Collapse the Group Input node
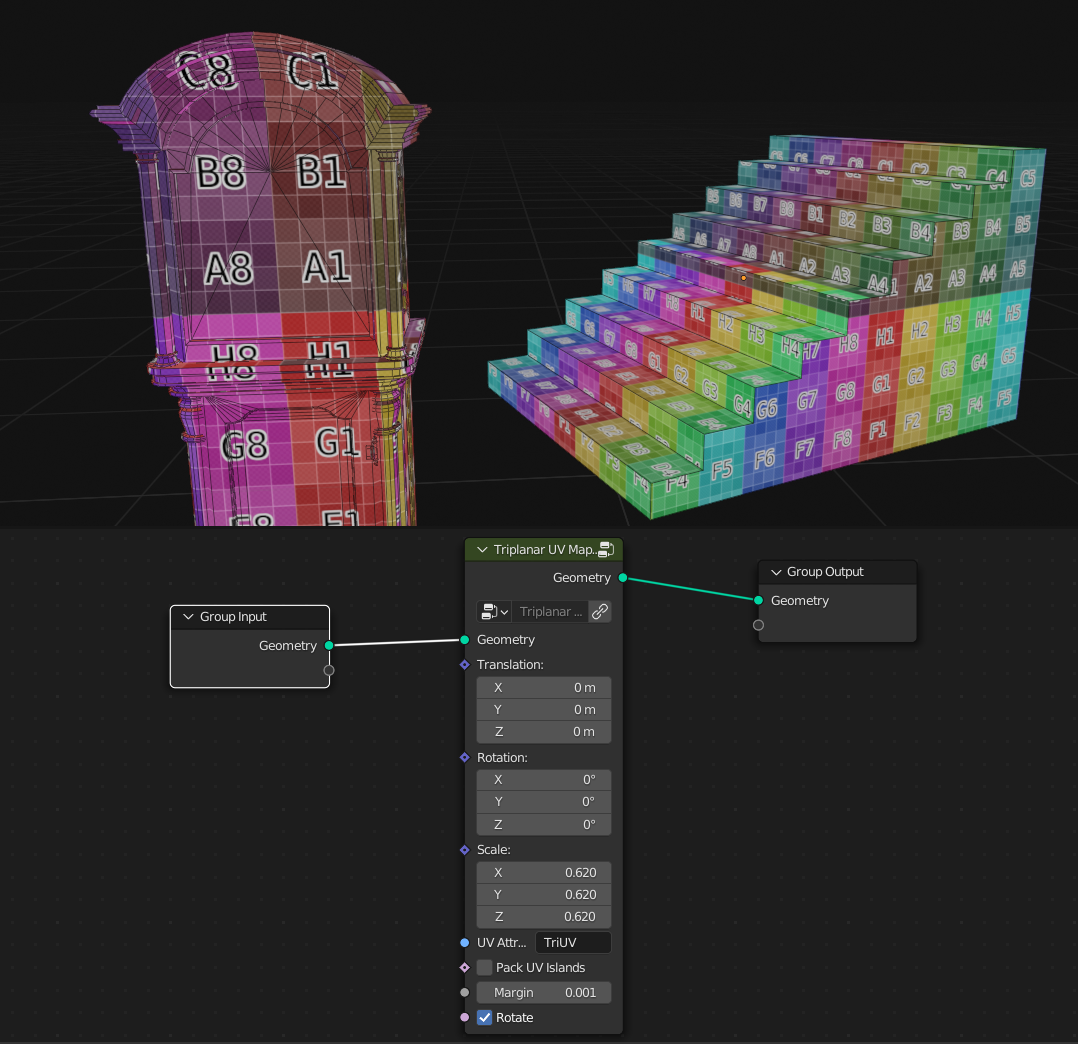Screen dimensions: 1078x1044 click(187, 616)
